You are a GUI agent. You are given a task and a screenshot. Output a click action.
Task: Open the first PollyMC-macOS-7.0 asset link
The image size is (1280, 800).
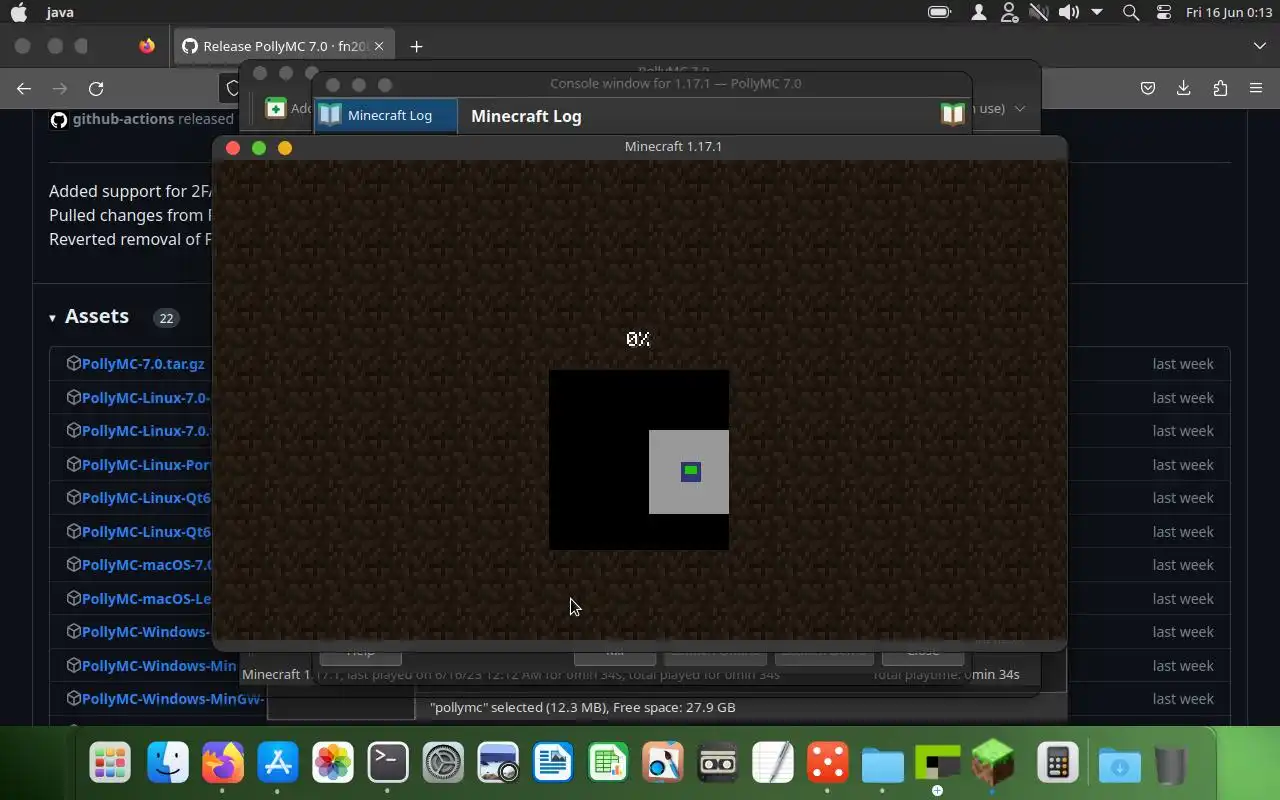click(x=146, y=565)
